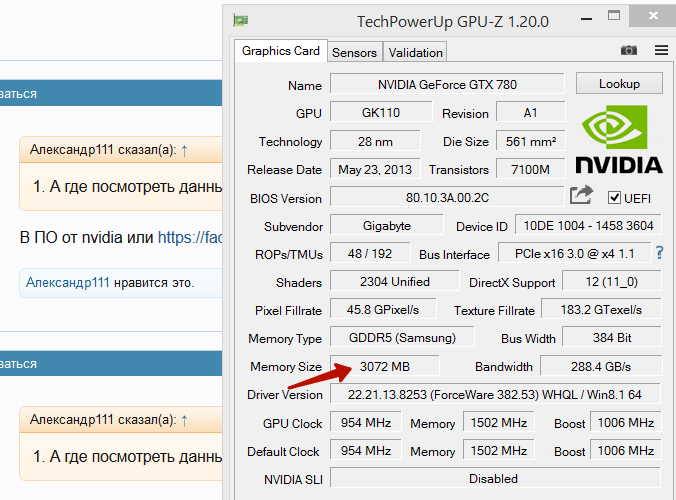The width and height of the screenshot is (676, 500).
Task: Click the Bandwidth field 288.4 GB/s
Action: (601, 366)
